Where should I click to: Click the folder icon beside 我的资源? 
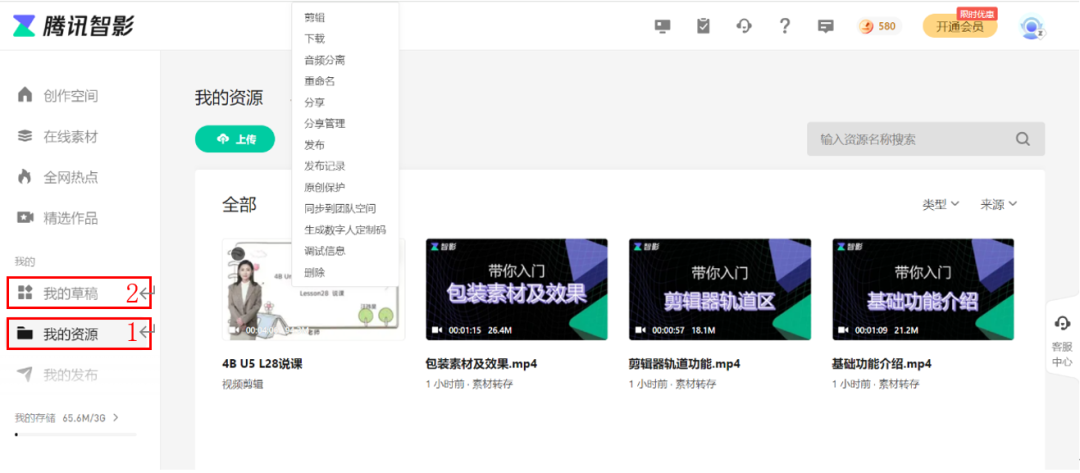pyautogui.click(x=25, y=334)
